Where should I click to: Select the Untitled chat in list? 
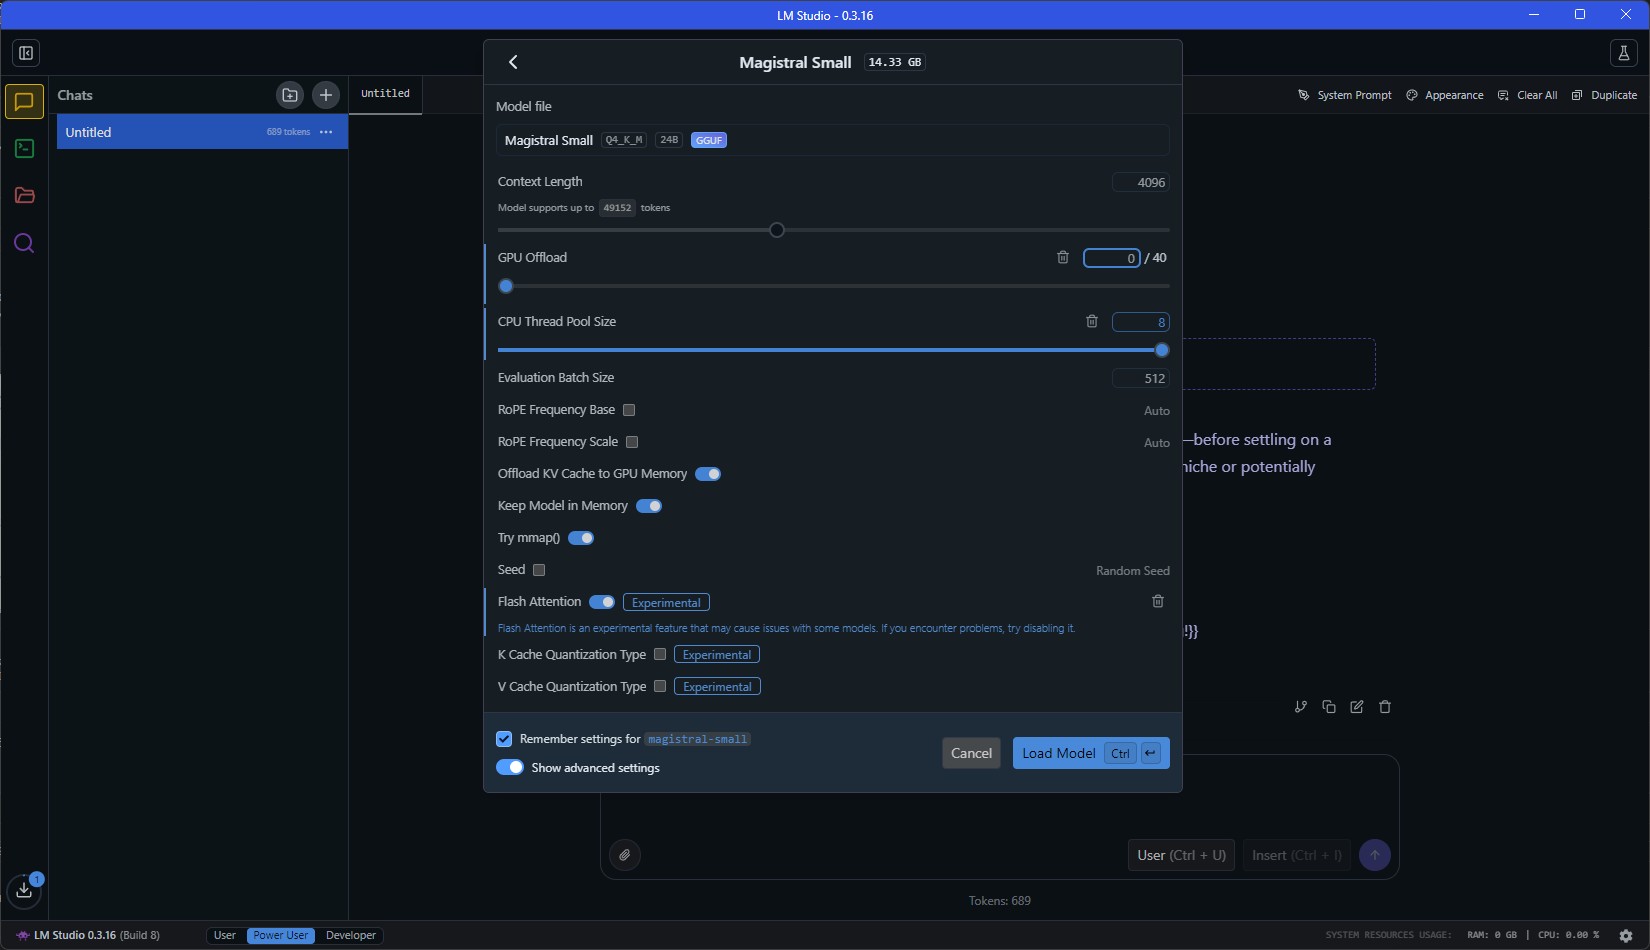point(202,132)
